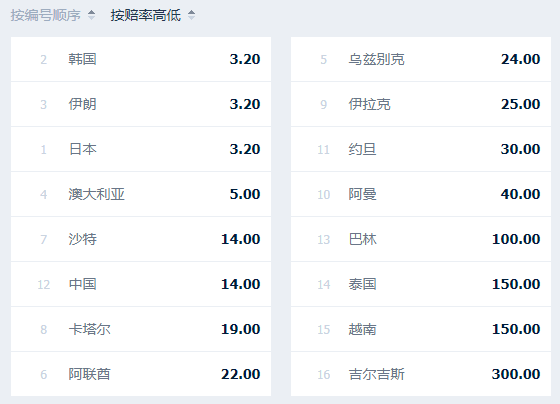Select 韩国 odds 3.20 row

(141, 59)
